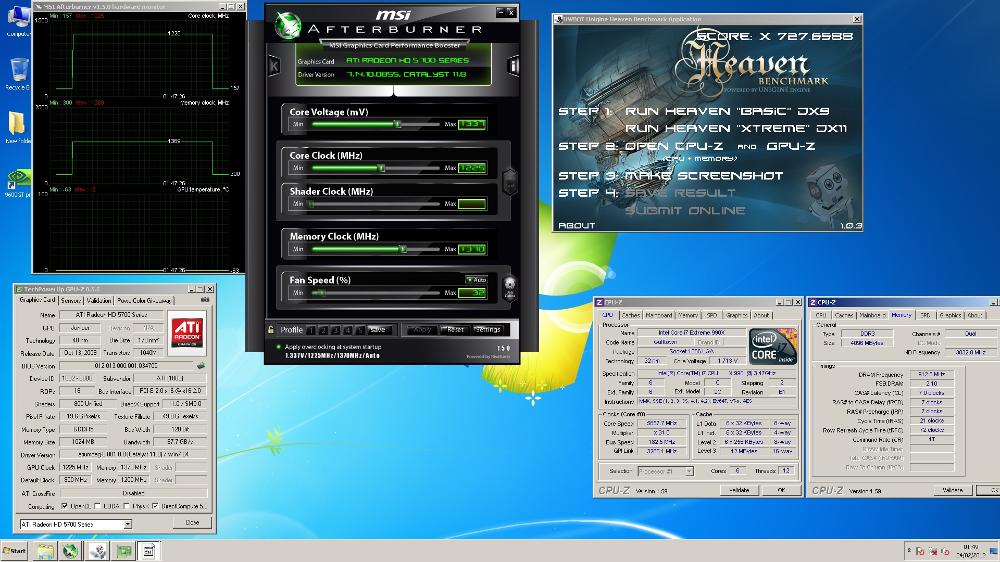Click the Core Clock slider handle

click(381, 168)
